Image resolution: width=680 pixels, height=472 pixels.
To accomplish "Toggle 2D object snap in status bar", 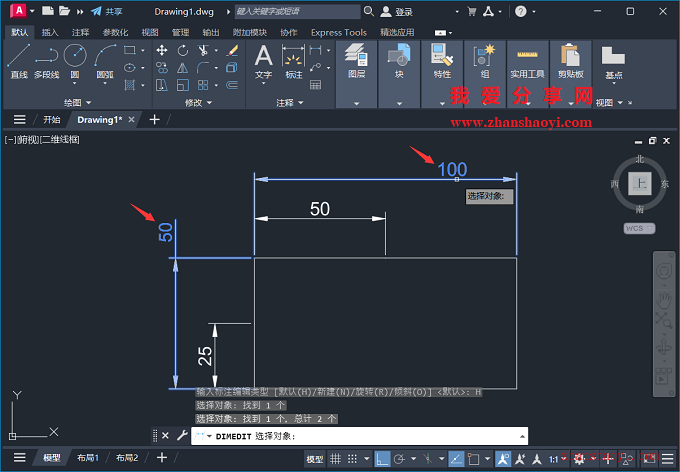I will 474,459.
